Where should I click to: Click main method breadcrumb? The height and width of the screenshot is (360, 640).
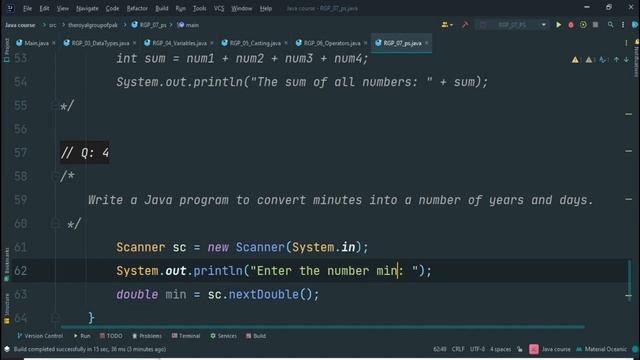(188, 25)
